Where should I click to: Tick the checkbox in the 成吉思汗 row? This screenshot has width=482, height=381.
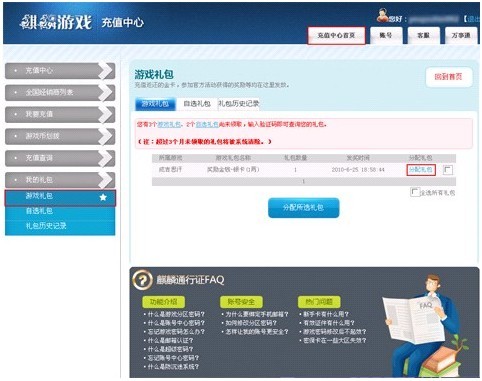[x=448, y=170]
